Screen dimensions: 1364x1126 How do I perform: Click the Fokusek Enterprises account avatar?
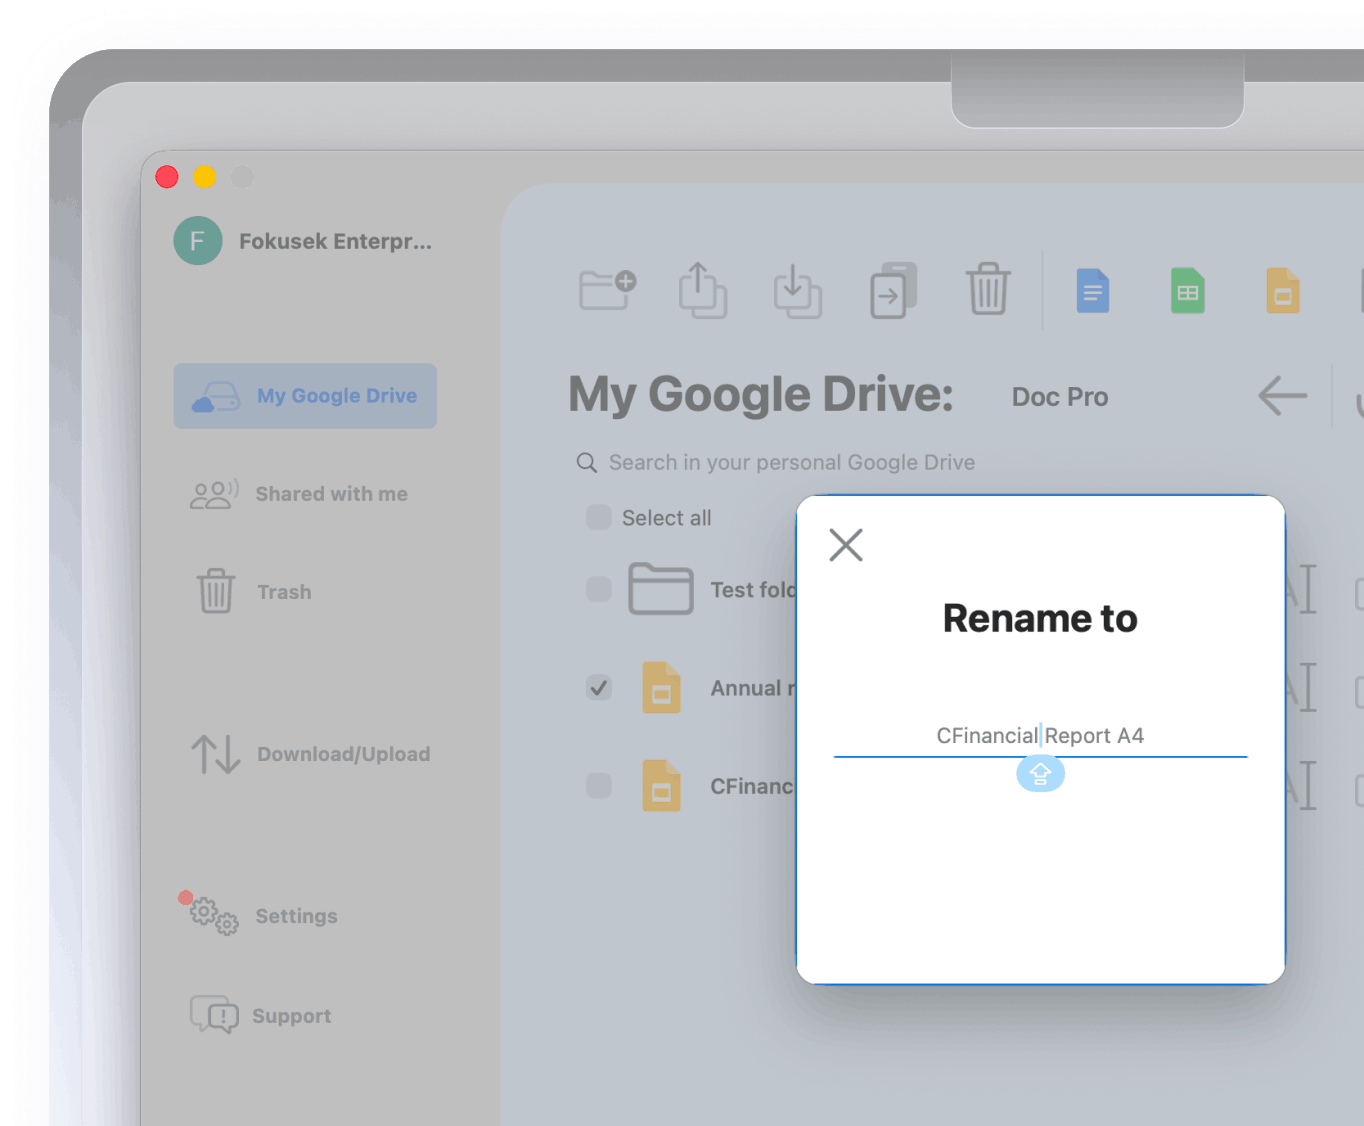pos(197,240)
